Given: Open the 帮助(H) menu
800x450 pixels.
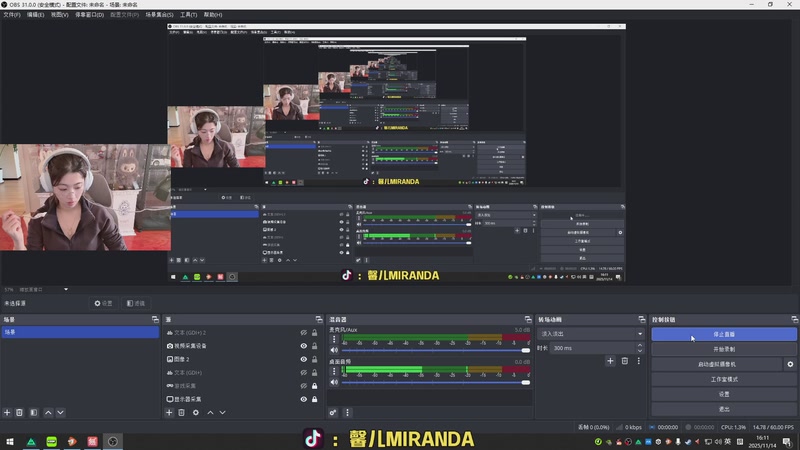Looking at the screenshot, I should click(x=213, y=15).
